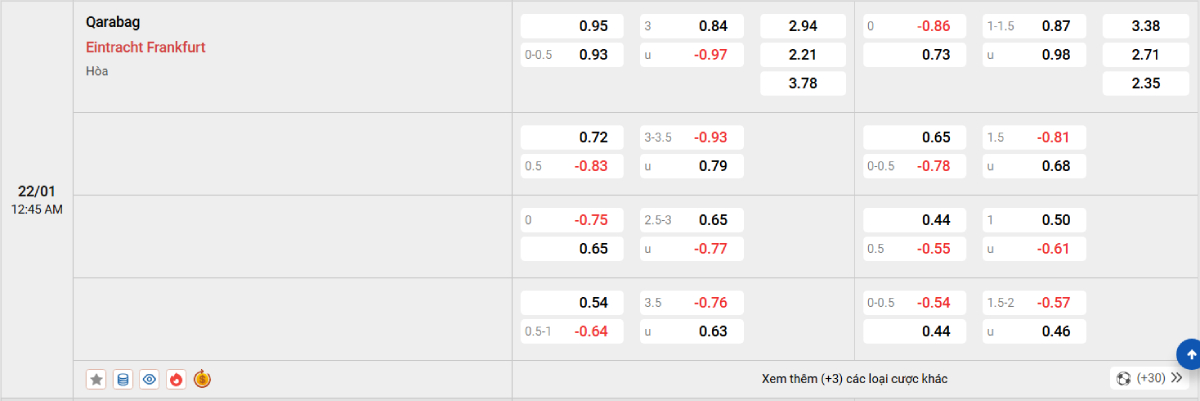Select over 1.5-2 odds -0.57
Viewport: 1200px width, 401px height.
1034,302
